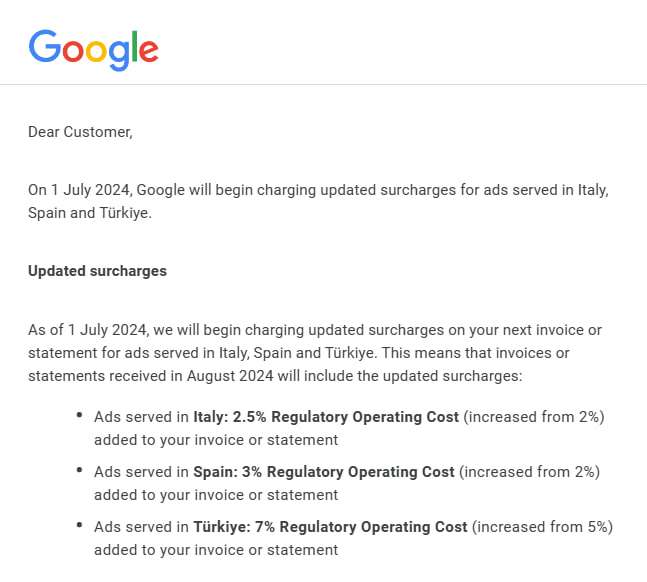Click 'added to your invoice' under Italy
Screen dimensions: 647x582
(x=170, y=440)
